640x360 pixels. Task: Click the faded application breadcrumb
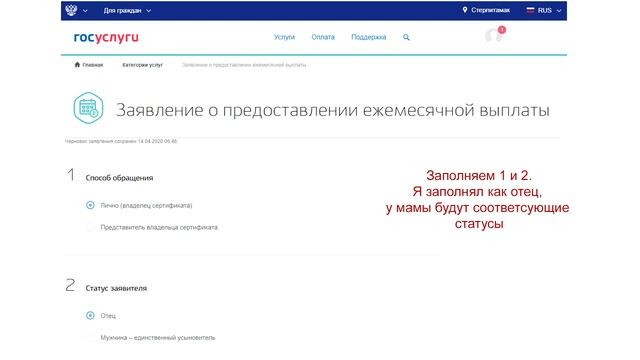tap(244, 65)
